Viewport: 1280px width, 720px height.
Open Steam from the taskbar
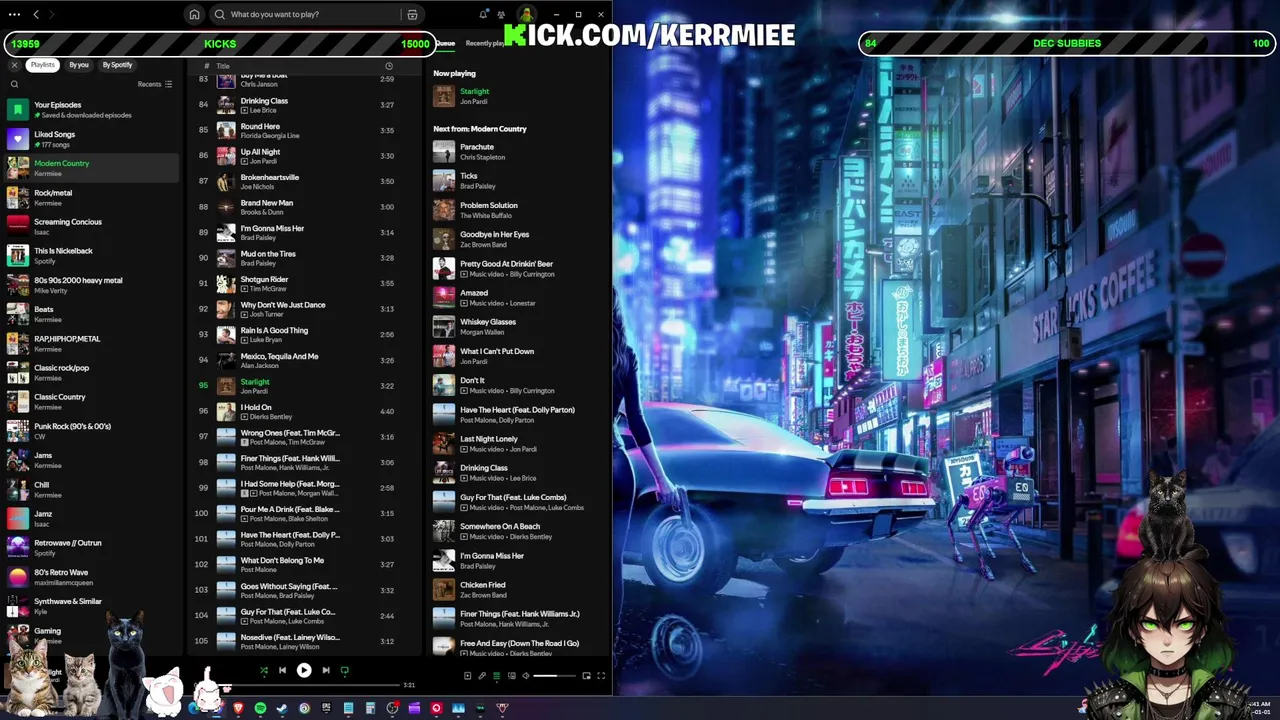(x=282, y=708)
